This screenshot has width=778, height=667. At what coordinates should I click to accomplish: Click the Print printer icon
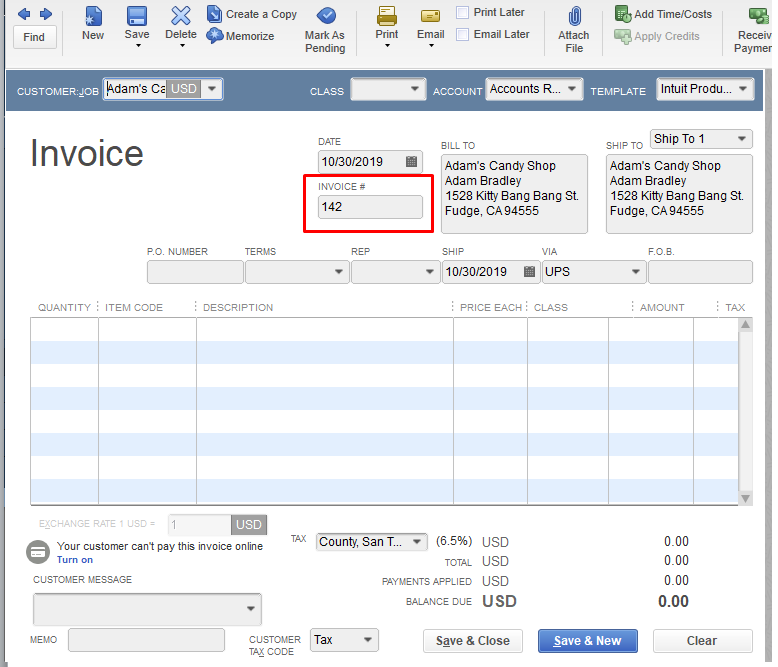coord(386,16)
